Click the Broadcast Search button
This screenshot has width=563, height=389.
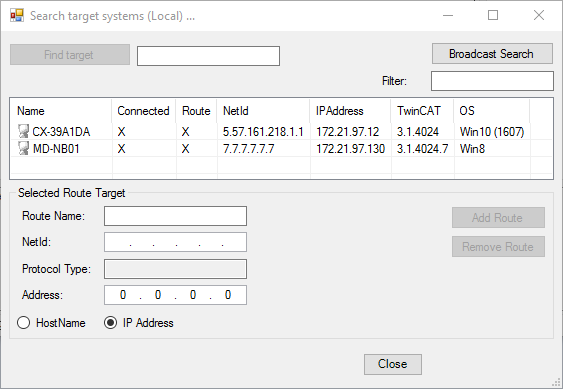(x=492, y=54)
